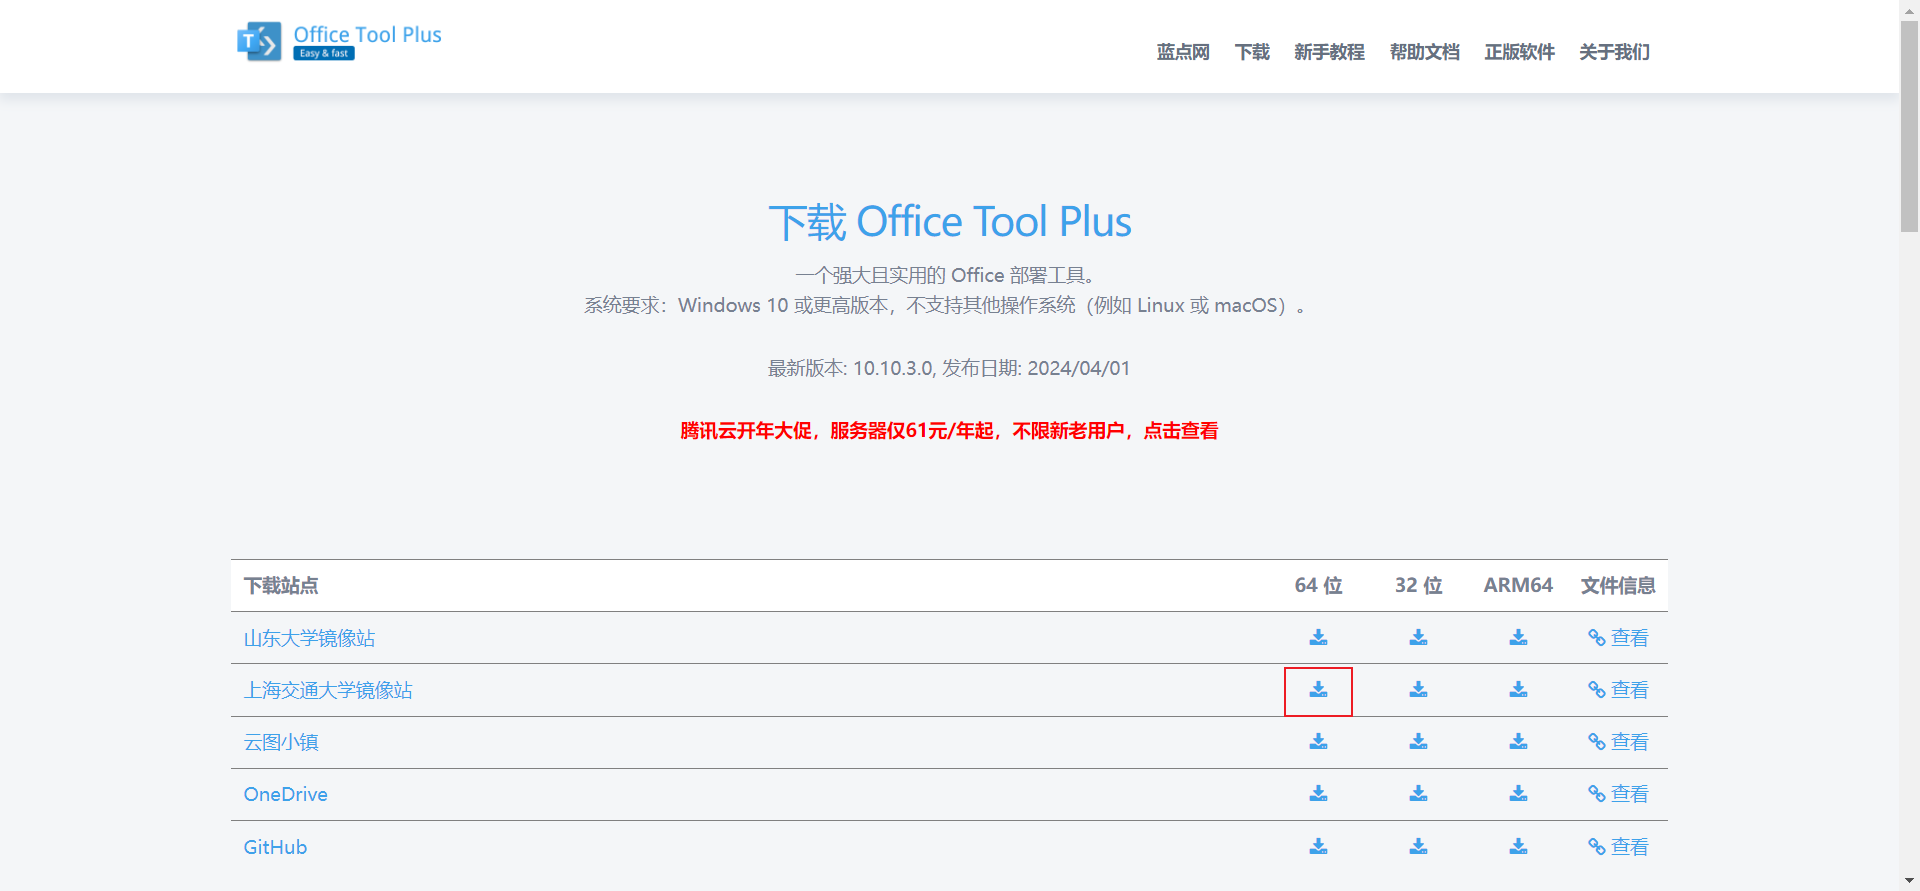The height and width of the screenshot is (891, 1920).
Task: Download 32-bit from GitHub row
Action: (1418, 847)
